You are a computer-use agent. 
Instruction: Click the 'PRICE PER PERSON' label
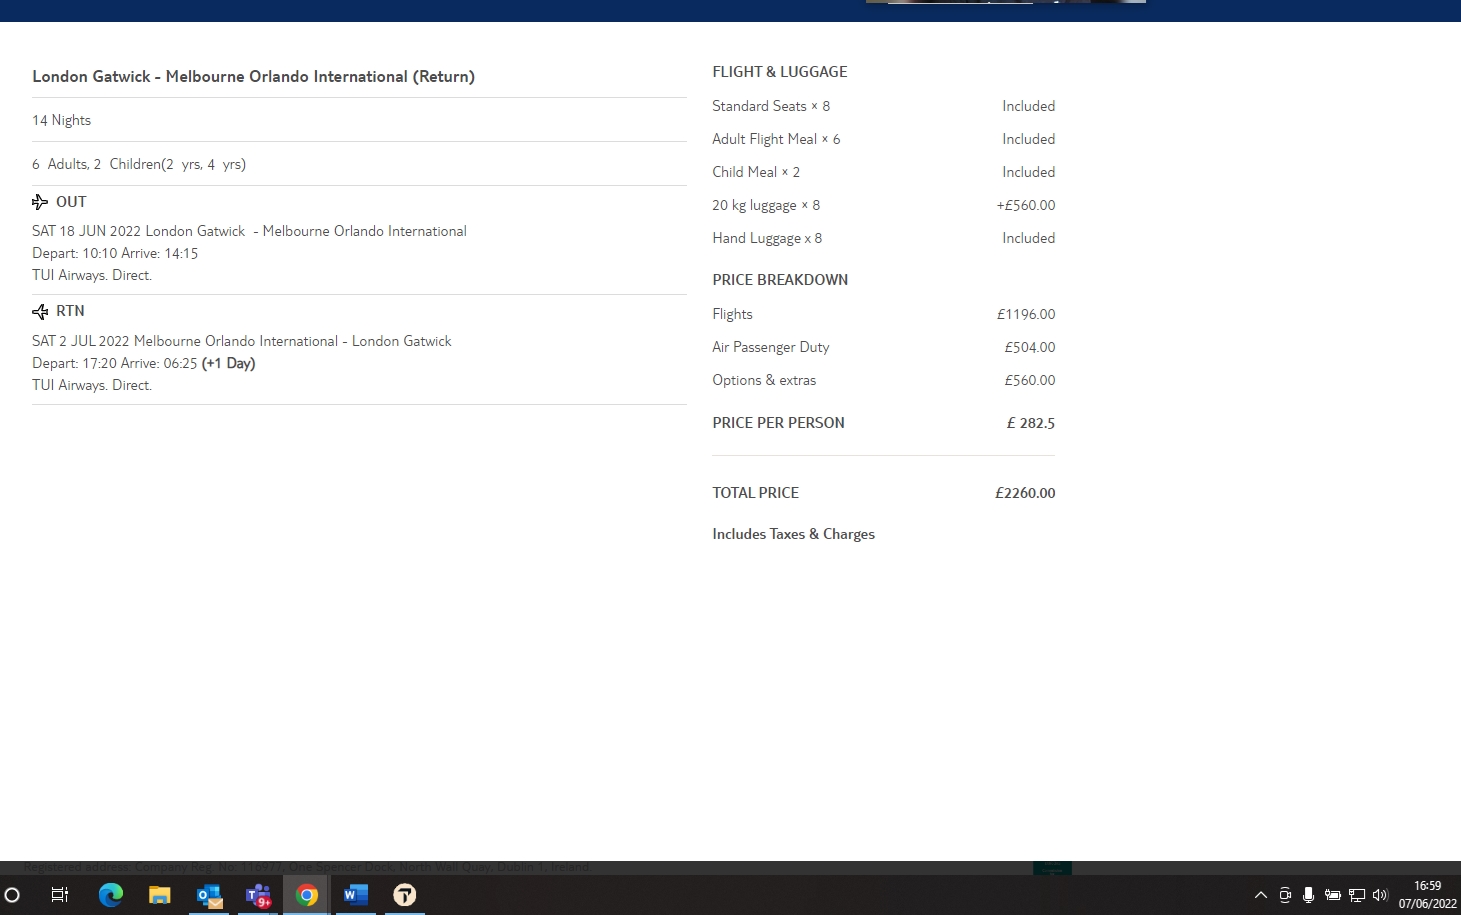778,423
